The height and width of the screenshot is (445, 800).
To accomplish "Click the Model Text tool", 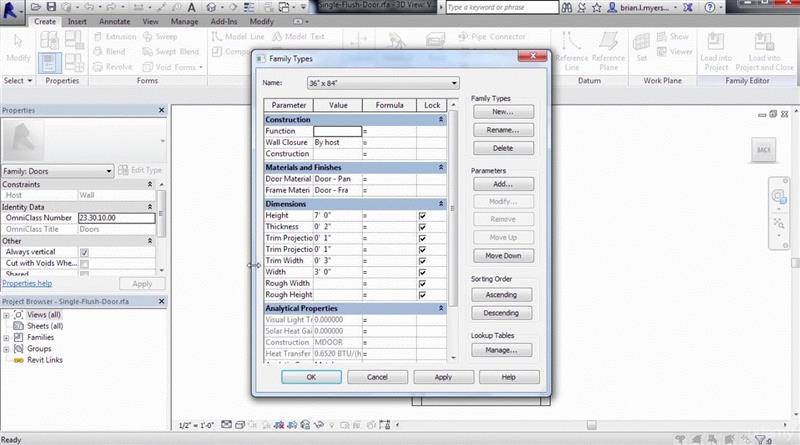I will coord(298,37).
